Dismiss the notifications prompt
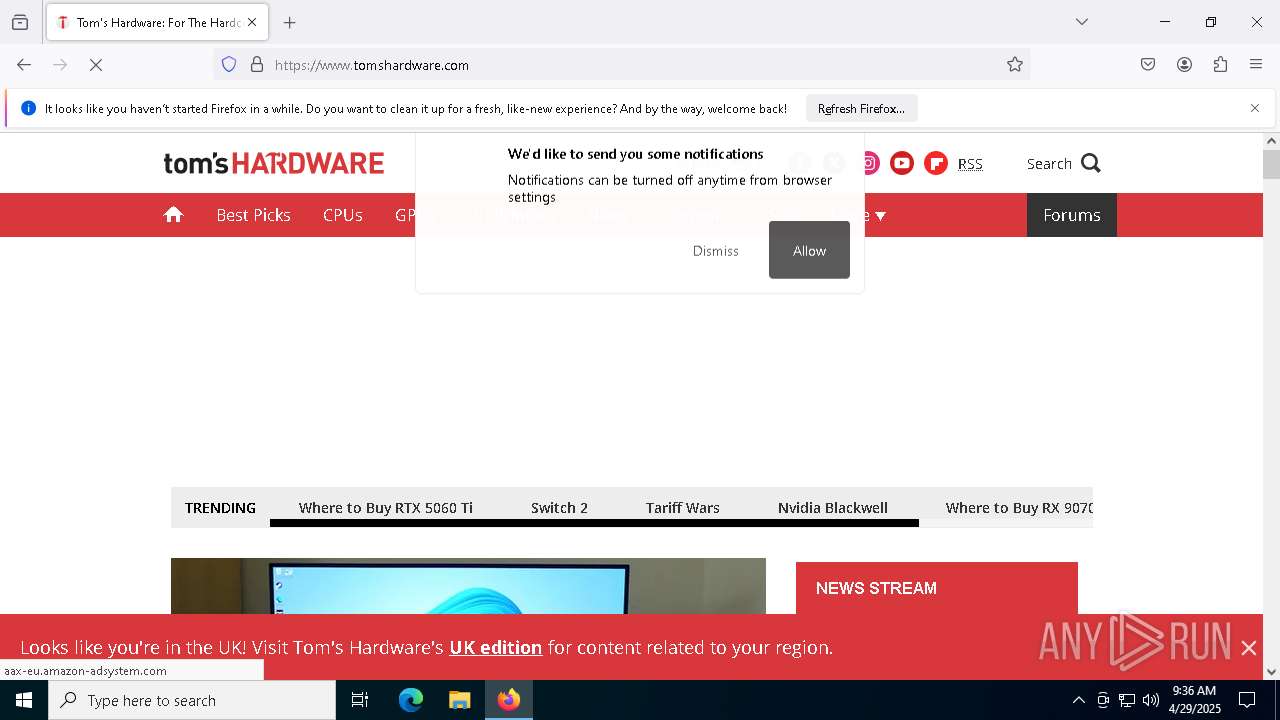The image size is (1280, 720). (x=716, y=251)
